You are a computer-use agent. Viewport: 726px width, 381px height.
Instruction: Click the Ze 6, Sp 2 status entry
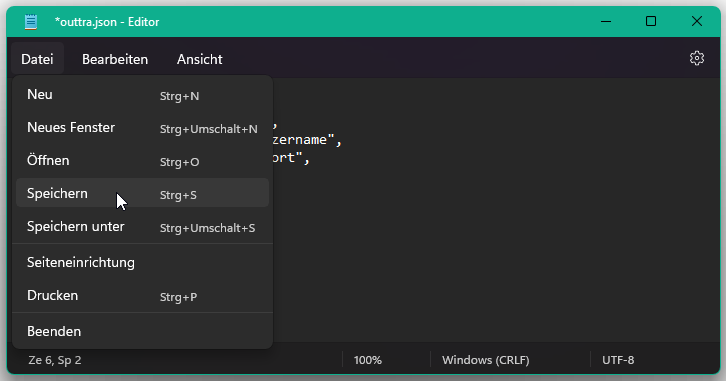coord(55,360)
